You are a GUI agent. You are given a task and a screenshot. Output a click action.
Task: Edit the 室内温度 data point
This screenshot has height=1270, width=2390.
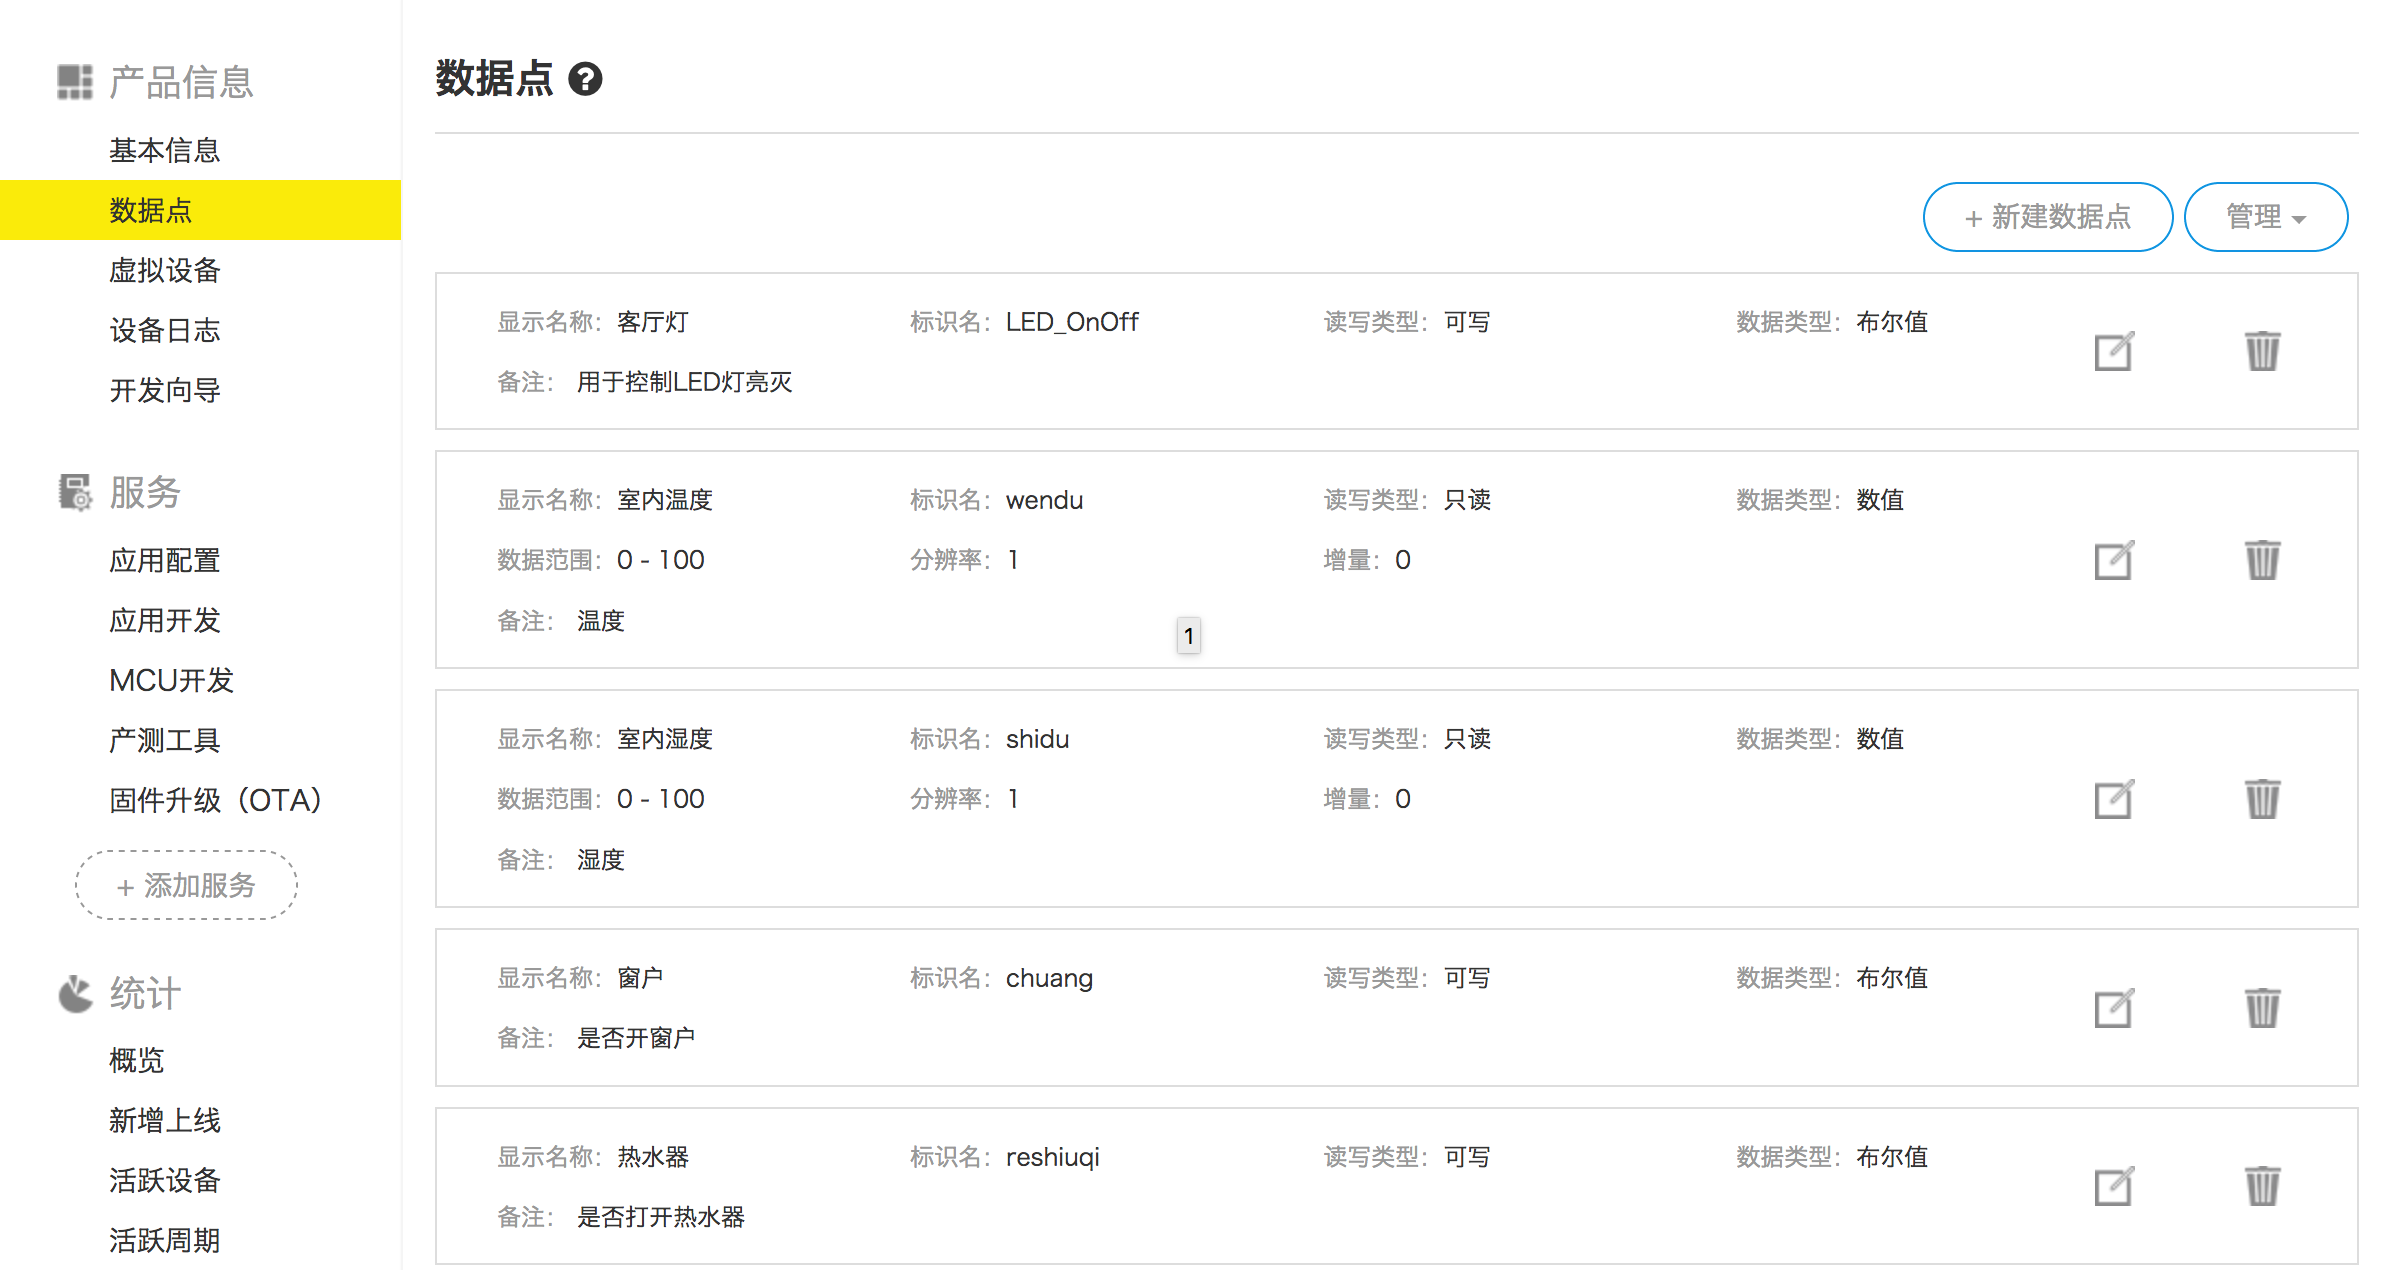[x=2113, y=562]
